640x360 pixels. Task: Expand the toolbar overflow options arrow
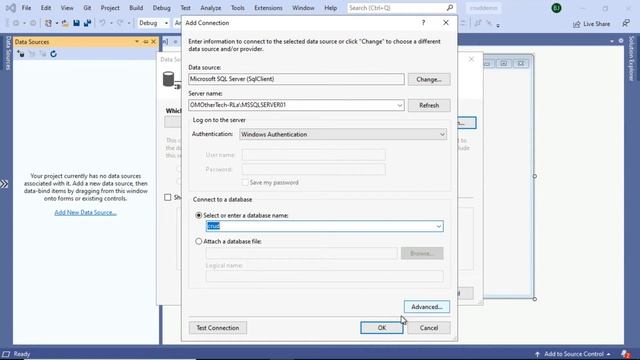point(498,25)
